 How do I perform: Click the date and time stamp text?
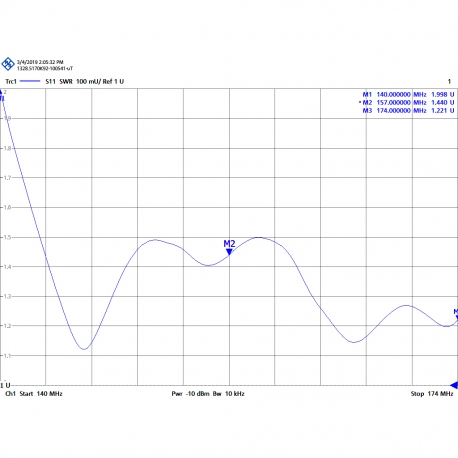(40, 62)
